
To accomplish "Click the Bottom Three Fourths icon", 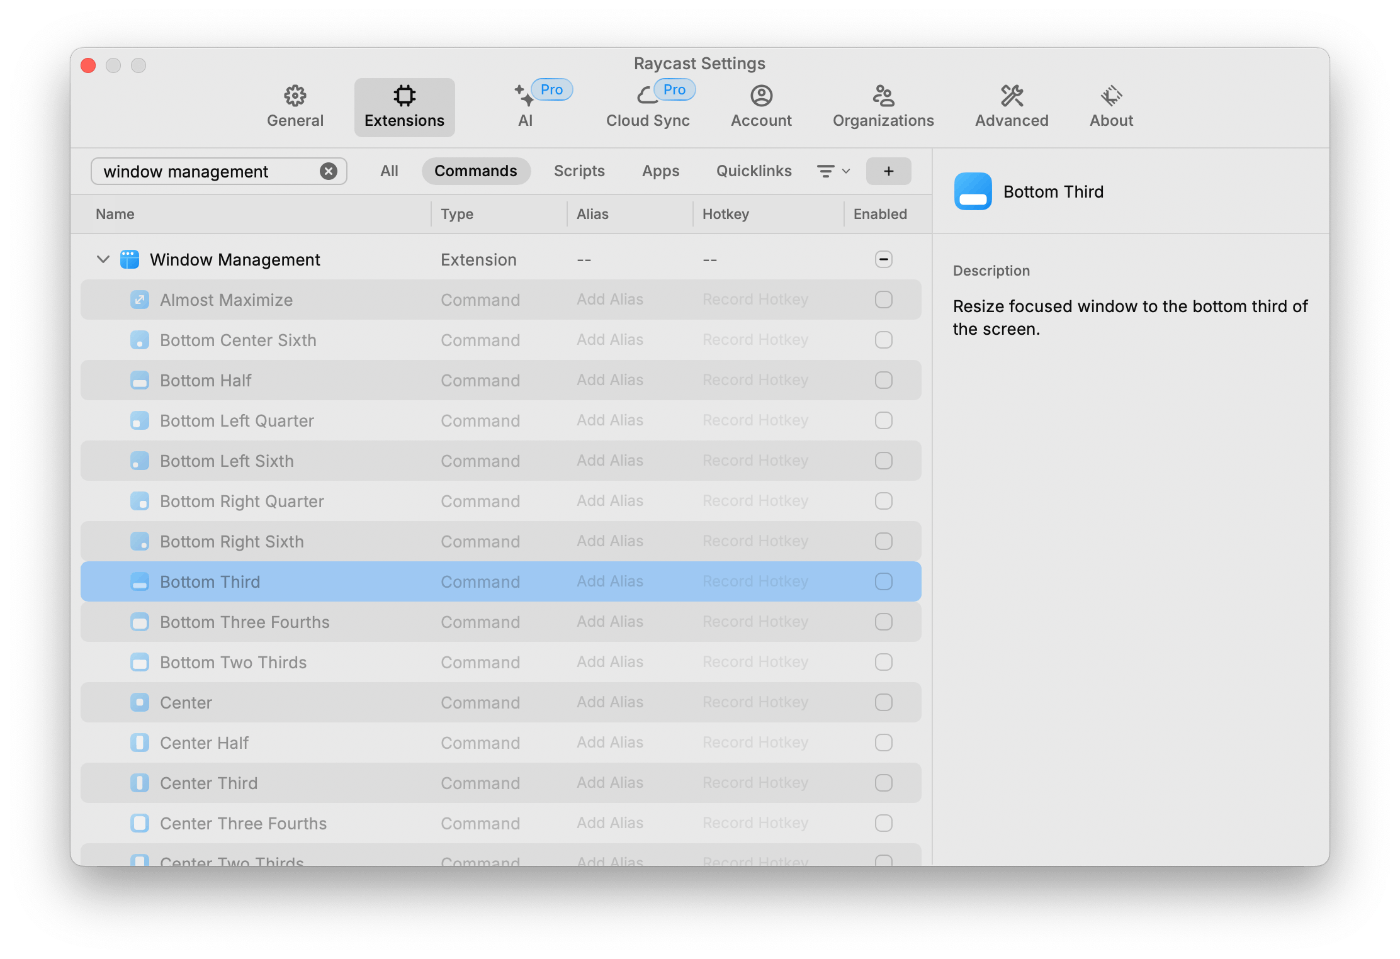I will point(140,622).
